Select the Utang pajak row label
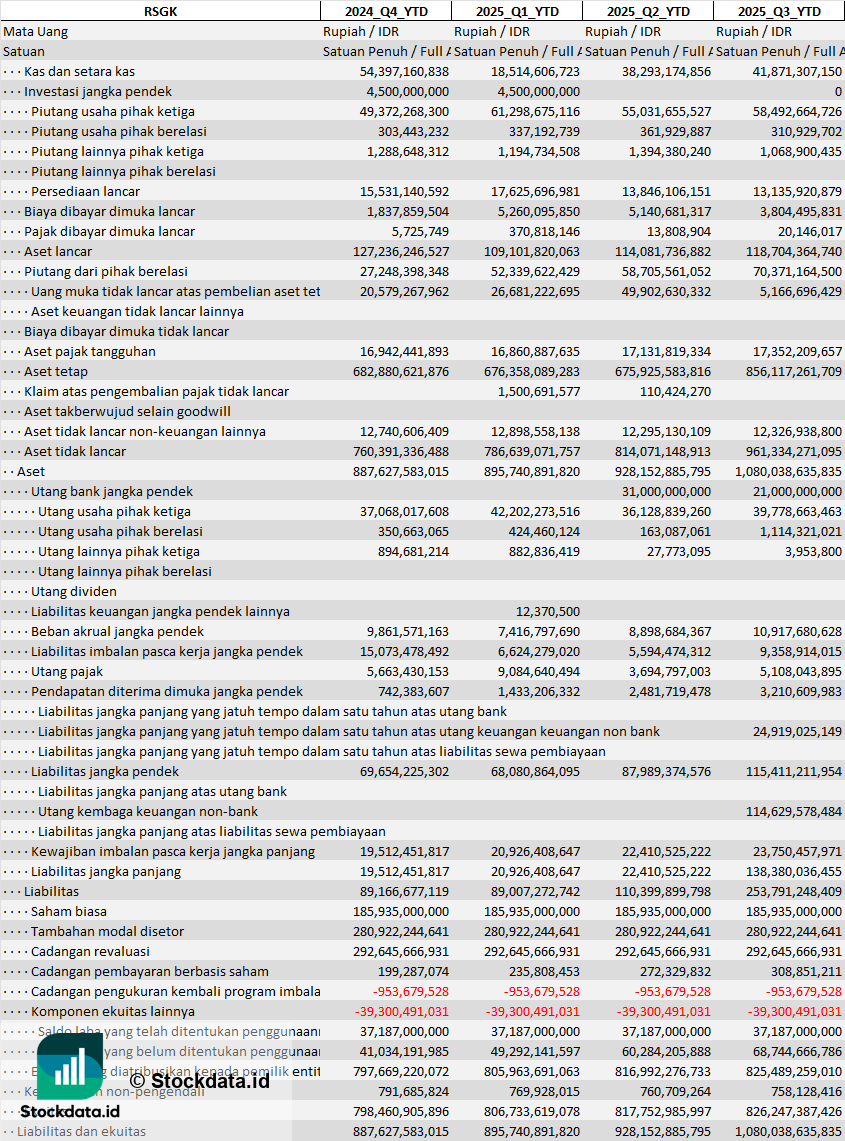 pos(67,672)
